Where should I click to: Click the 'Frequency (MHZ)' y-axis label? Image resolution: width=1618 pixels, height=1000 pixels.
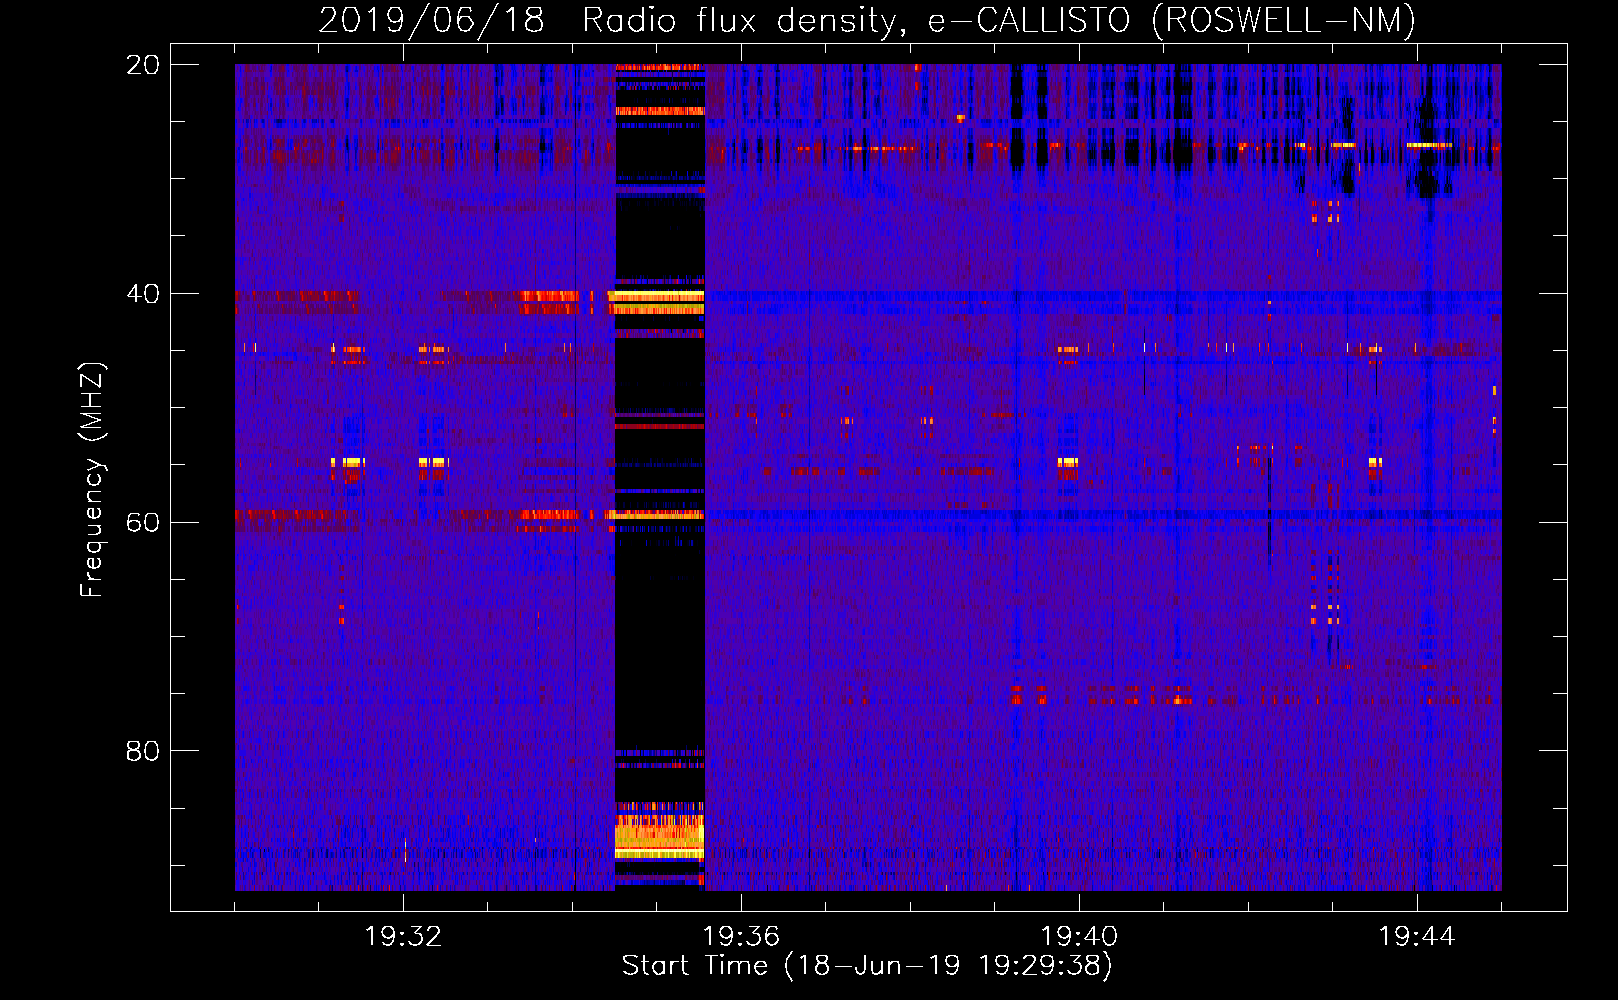92,480
